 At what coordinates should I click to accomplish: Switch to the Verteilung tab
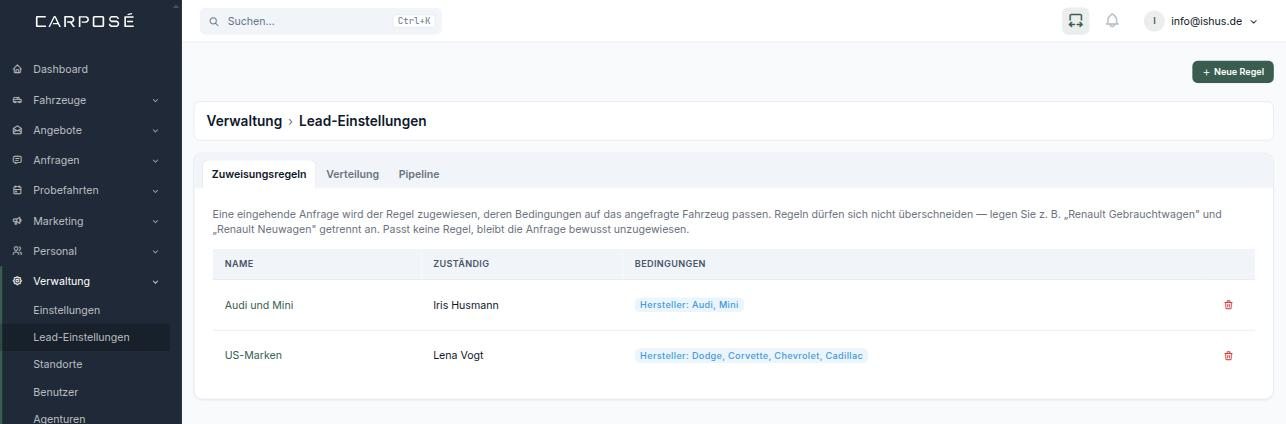tap(352, 174)
